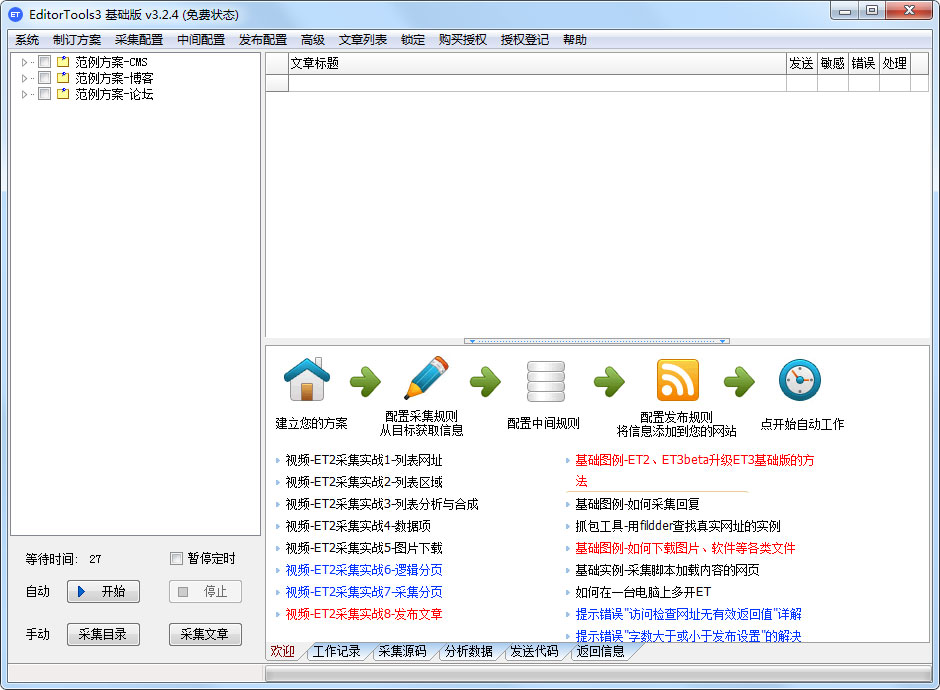The width and height of the screenshot is (940, 690).
Task: Click the 采集目录 button
Action: [103, 634]
